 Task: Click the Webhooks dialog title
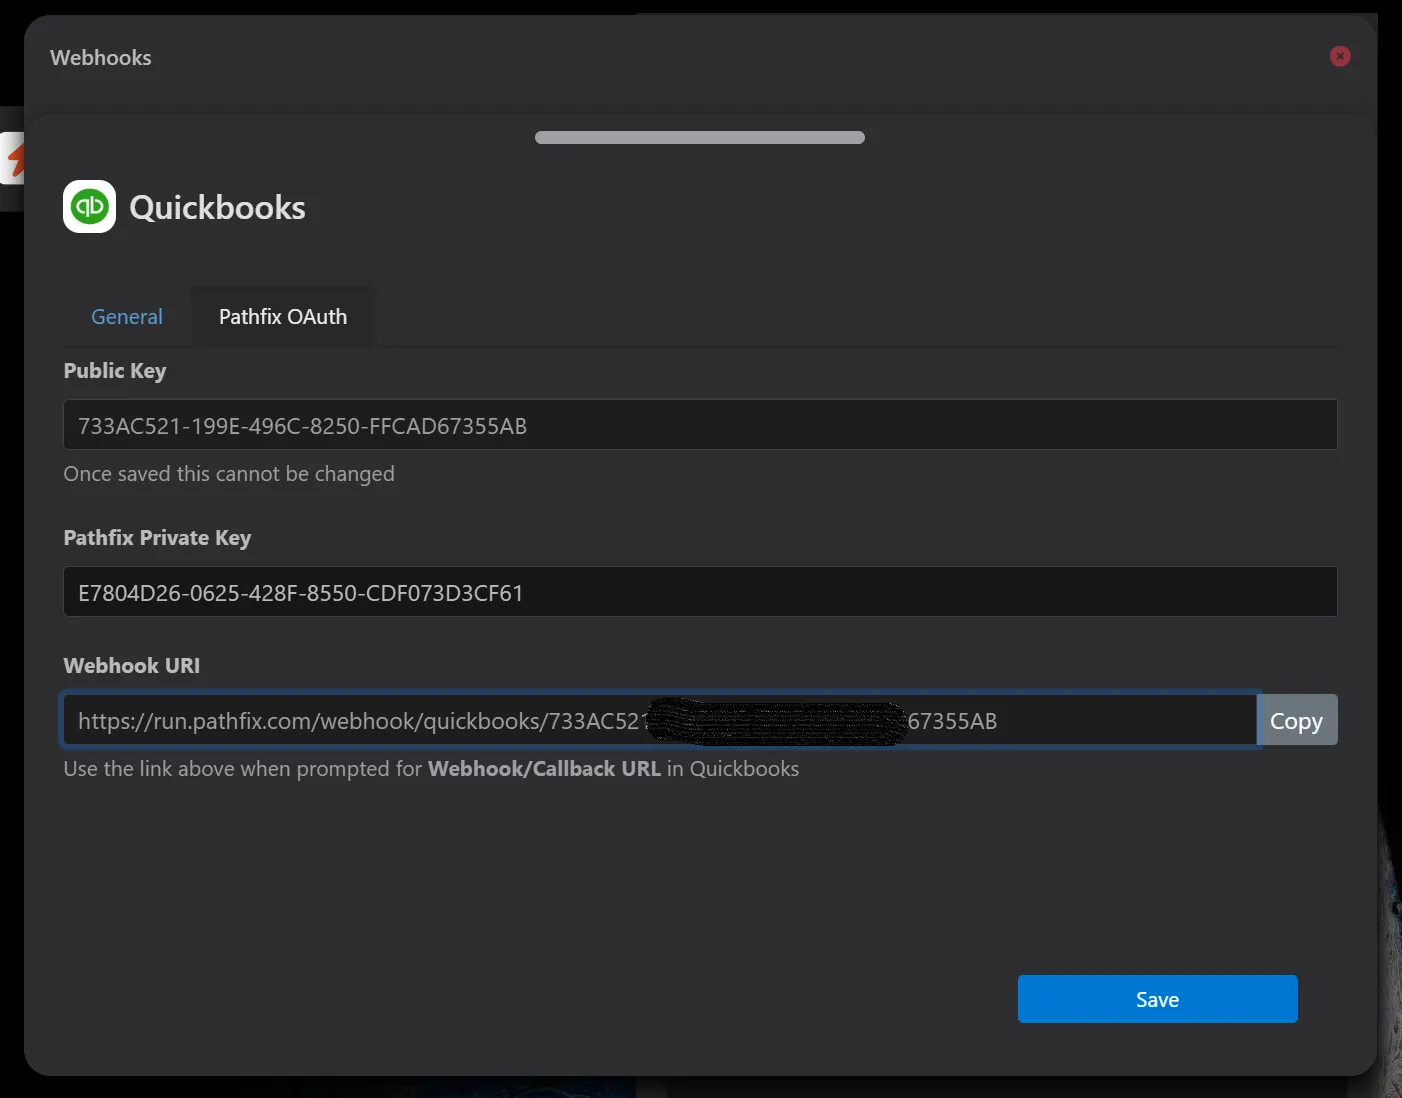101,58
